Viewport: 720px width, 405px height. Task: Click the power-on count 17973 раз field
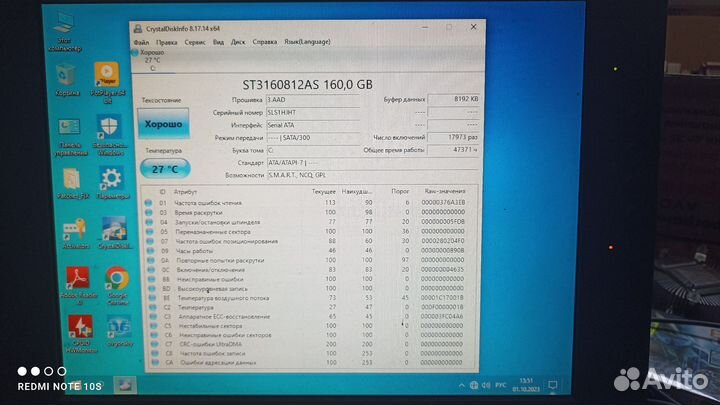click(x=453, y=137)
